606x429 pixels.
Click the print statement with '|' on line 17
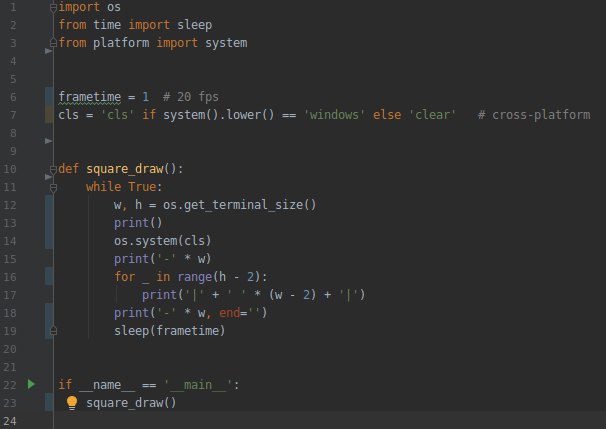(254, 295)
